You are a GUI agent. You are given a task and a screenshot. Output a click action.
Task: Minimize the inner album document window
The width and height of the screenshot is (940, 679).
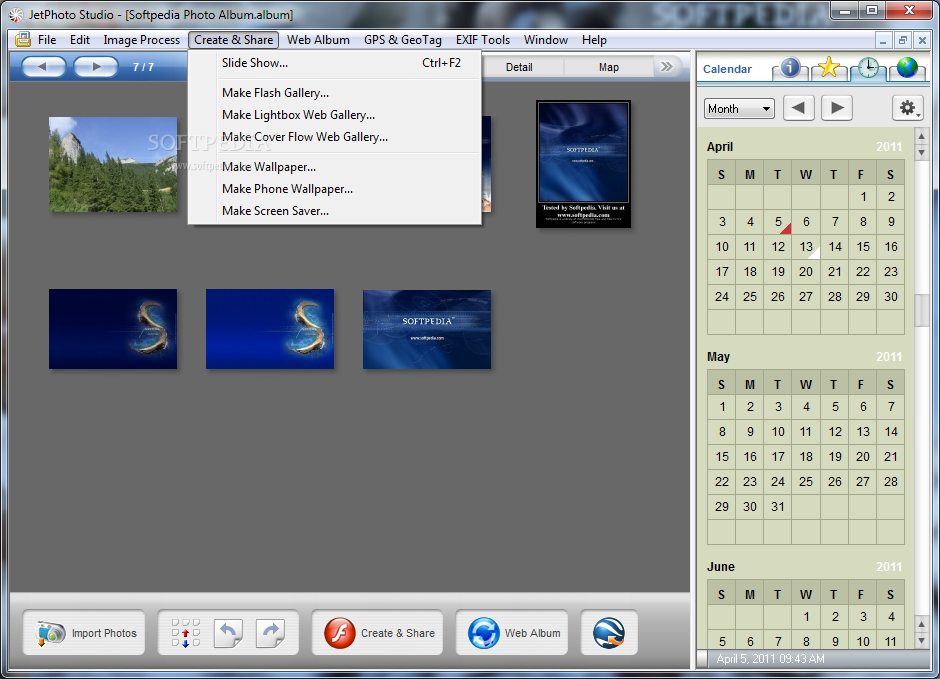tap(882, 40)
